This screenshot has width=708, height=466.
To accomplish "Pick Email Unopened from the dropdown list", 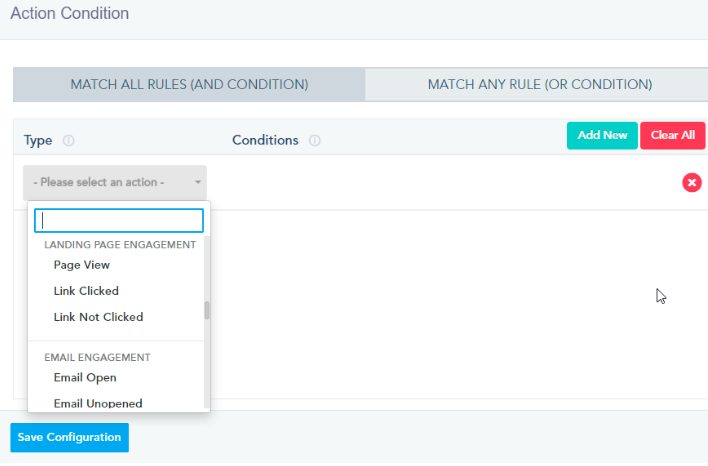I will 98,404.
